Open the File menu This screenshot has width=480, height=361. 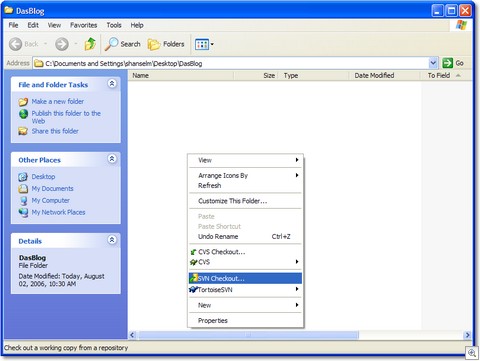click(x=13, y=25)
